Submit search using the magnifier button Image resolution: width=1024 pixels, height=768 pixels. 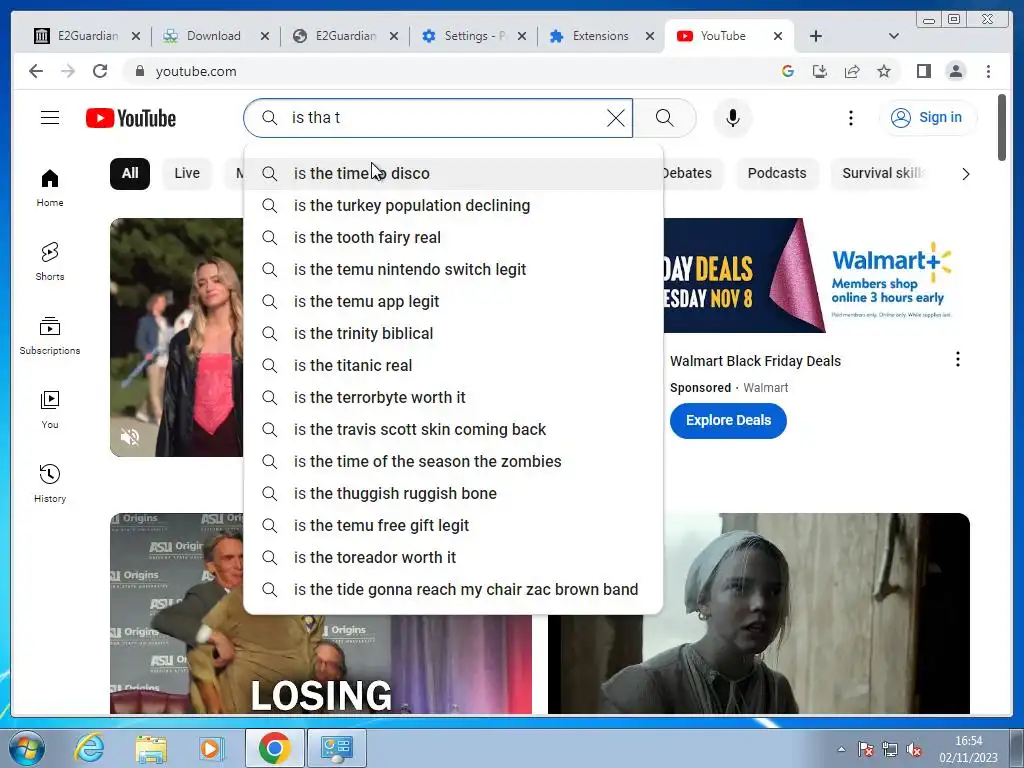tap(664, 118)
